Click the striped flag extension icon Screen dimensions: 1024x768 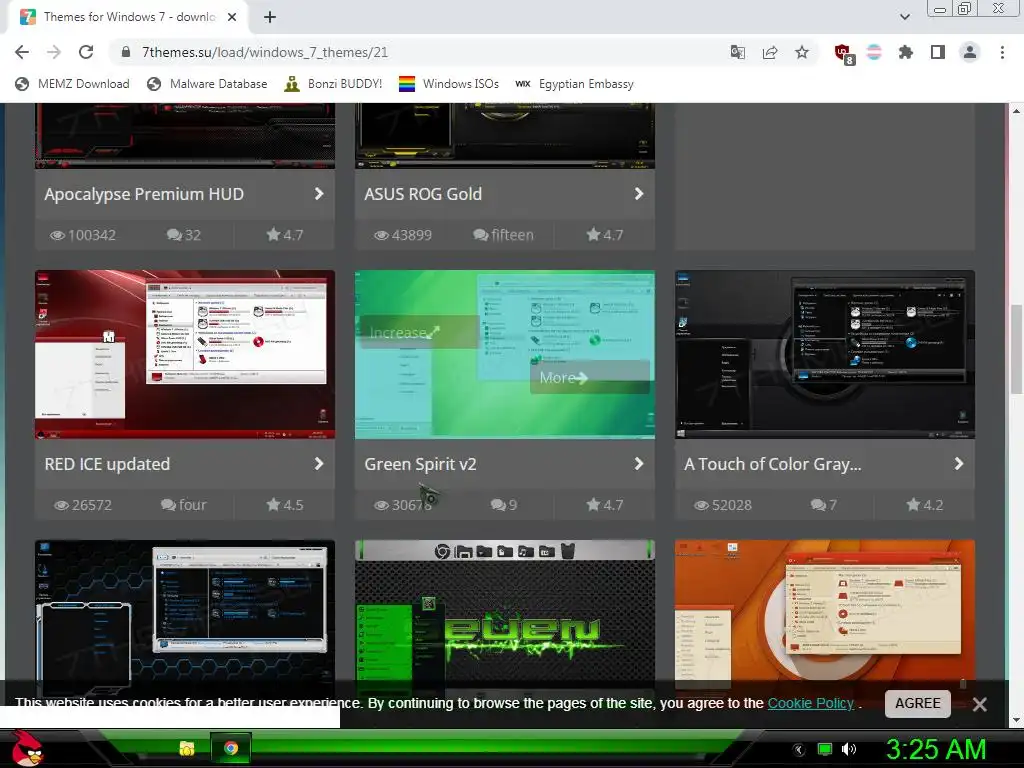pyautogui.click(x=874, y=52)
